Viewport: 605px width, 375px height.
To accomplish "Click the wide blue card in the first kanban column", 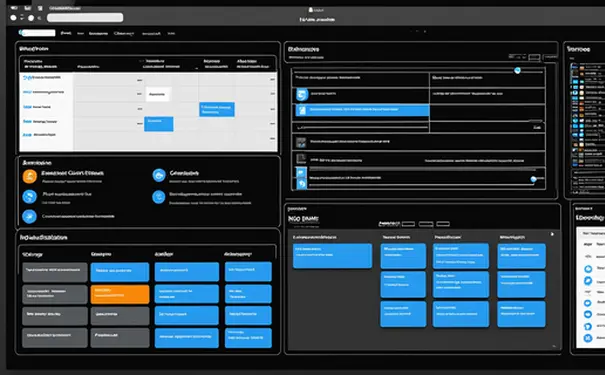I will click(332, 255).
